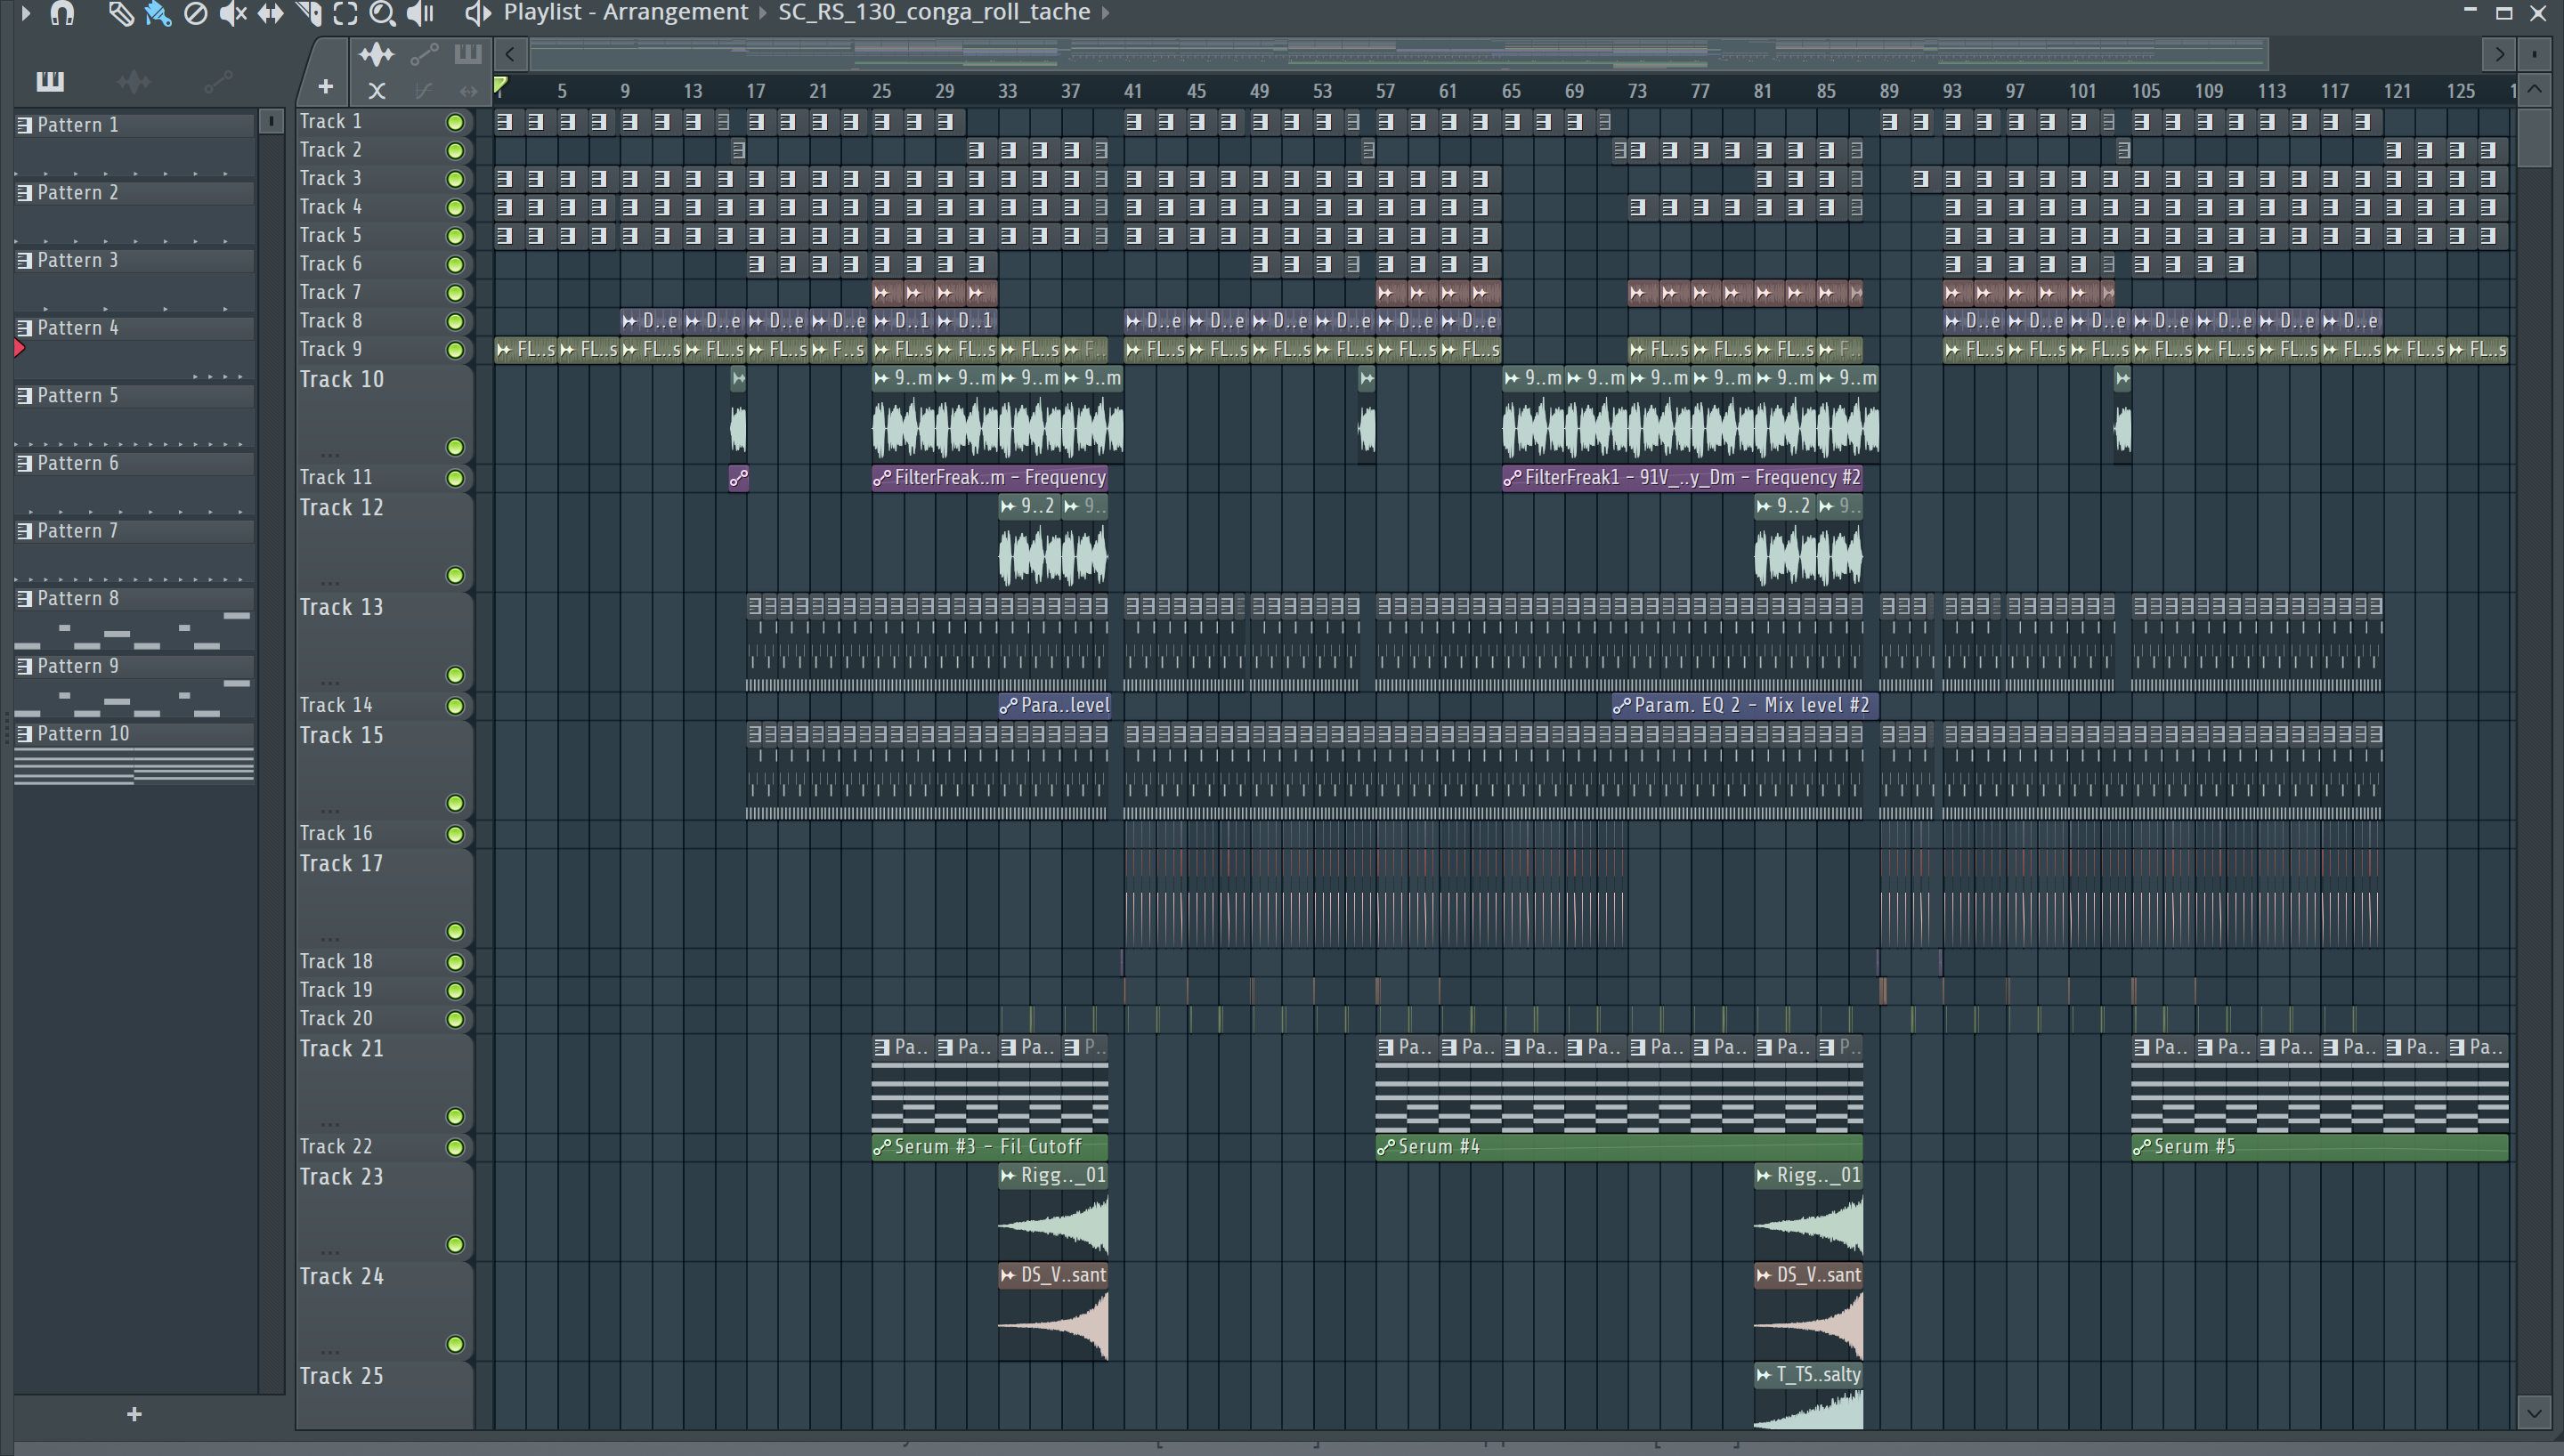2564x1456 pixels.
Task: Select the Playback speaker tool
Action: pos(421,13)
